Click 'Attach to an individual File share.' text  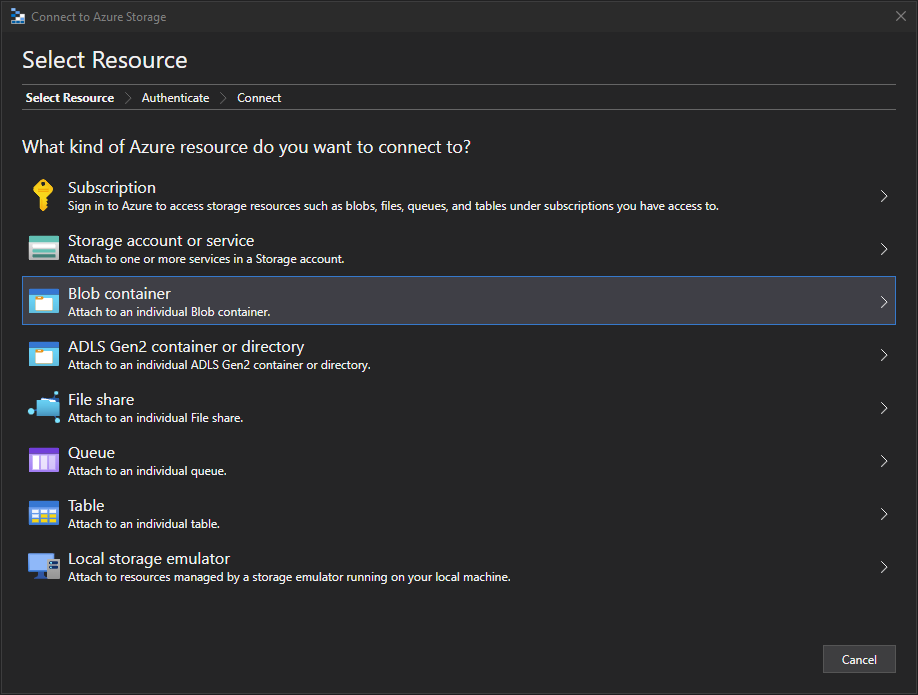pos(155,418)
